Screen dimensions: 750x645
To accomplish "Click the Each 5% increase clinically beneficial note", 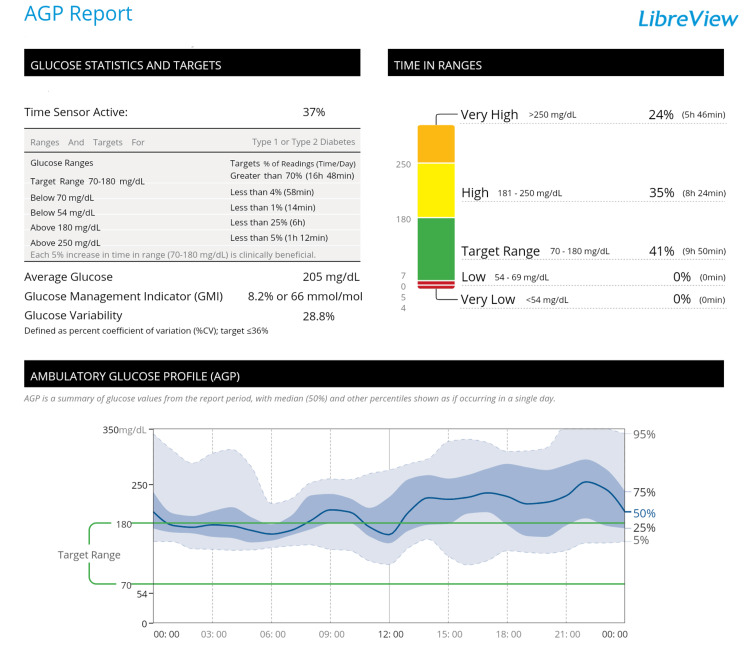I will click(x=173, y=255).
